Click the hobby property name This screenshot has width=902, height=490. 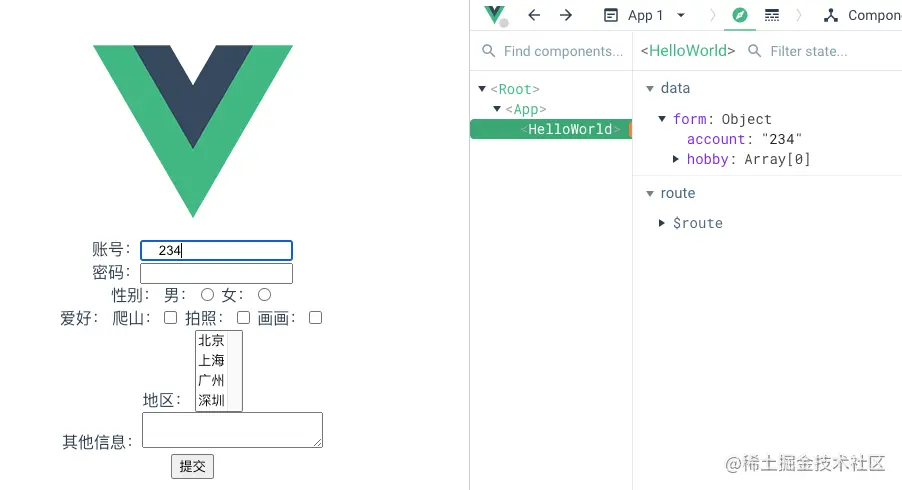tap(708, 159)
